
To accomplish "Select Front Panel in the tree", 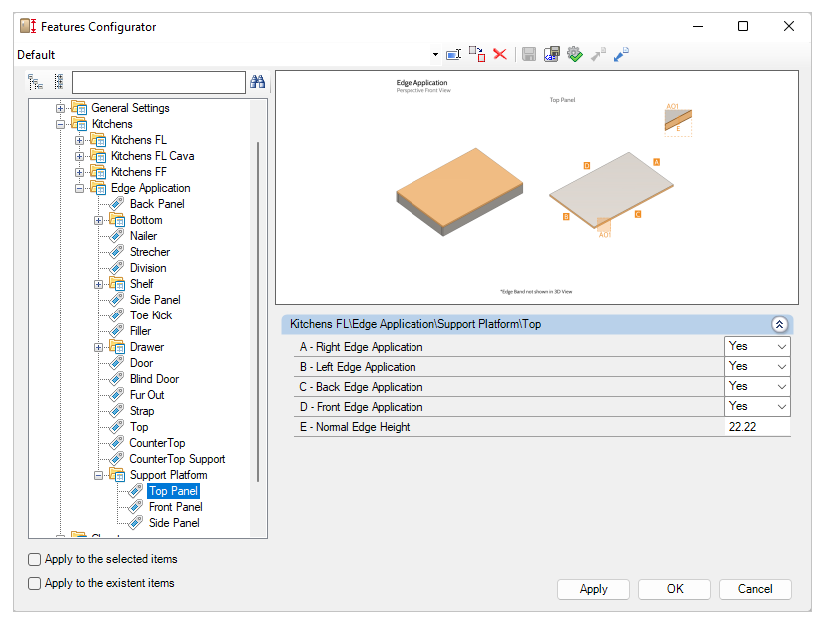I will tap(175, 507).
